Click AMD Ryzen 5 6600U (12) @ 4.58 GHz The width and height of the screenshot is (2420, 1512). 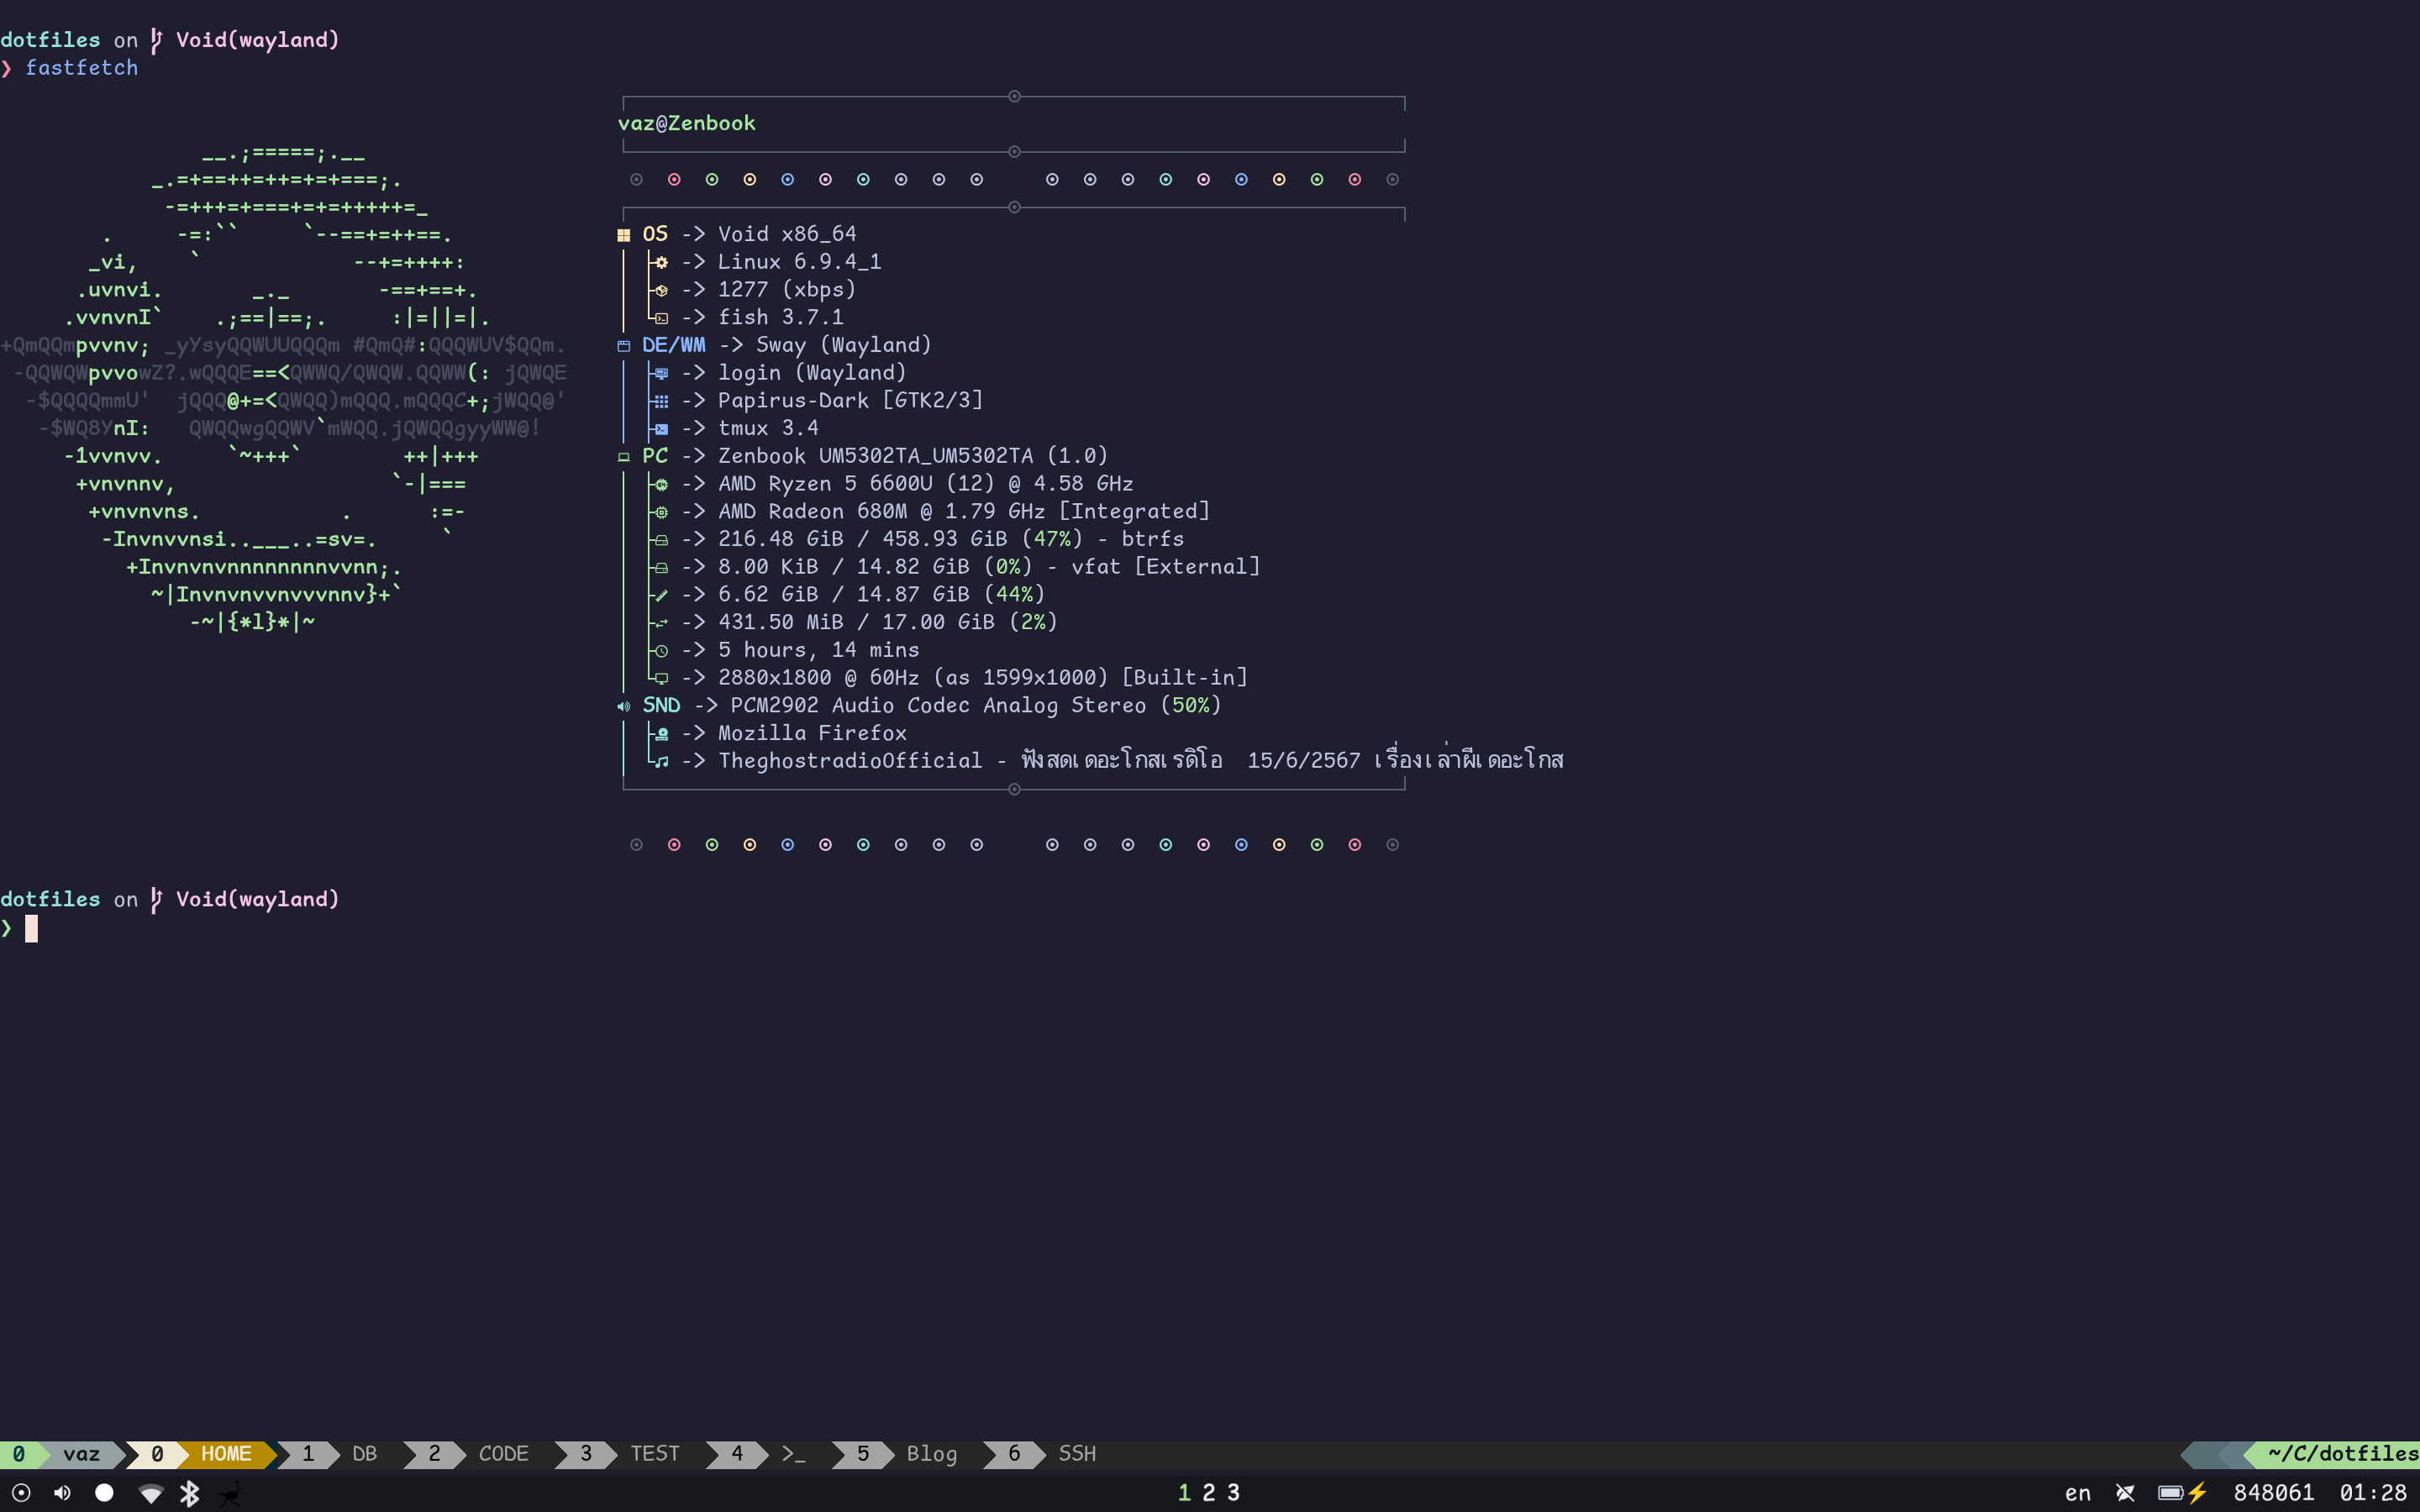click(x=925, y=484)
